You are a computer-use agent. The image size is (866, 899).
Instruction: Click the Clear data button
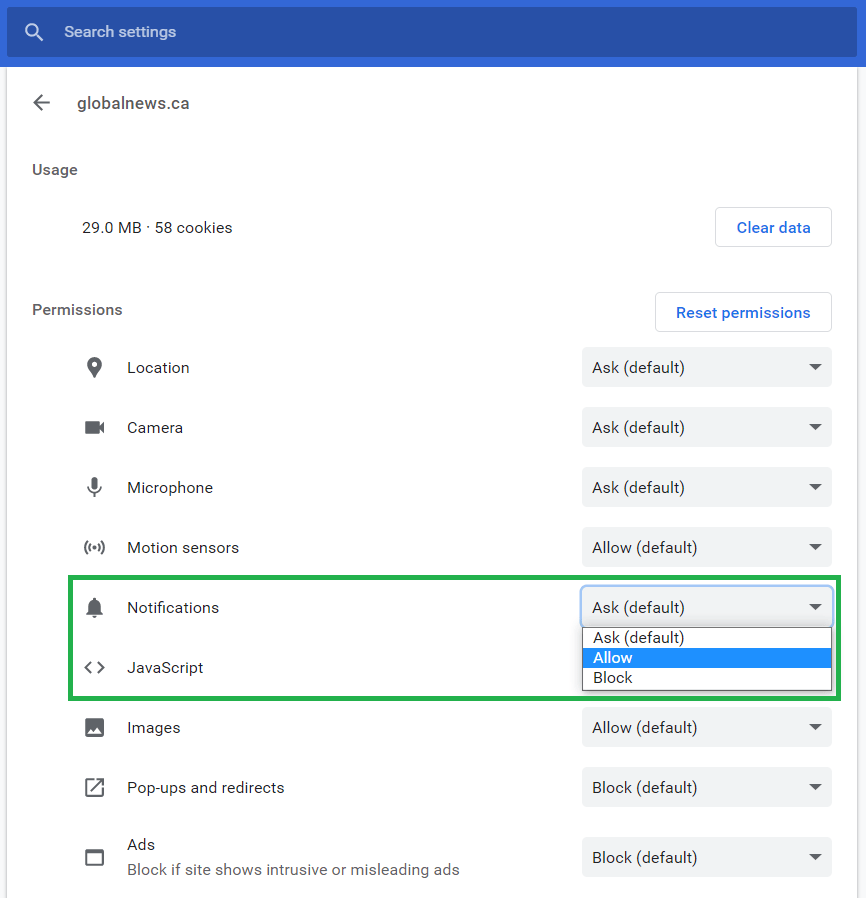coord(773,228)
